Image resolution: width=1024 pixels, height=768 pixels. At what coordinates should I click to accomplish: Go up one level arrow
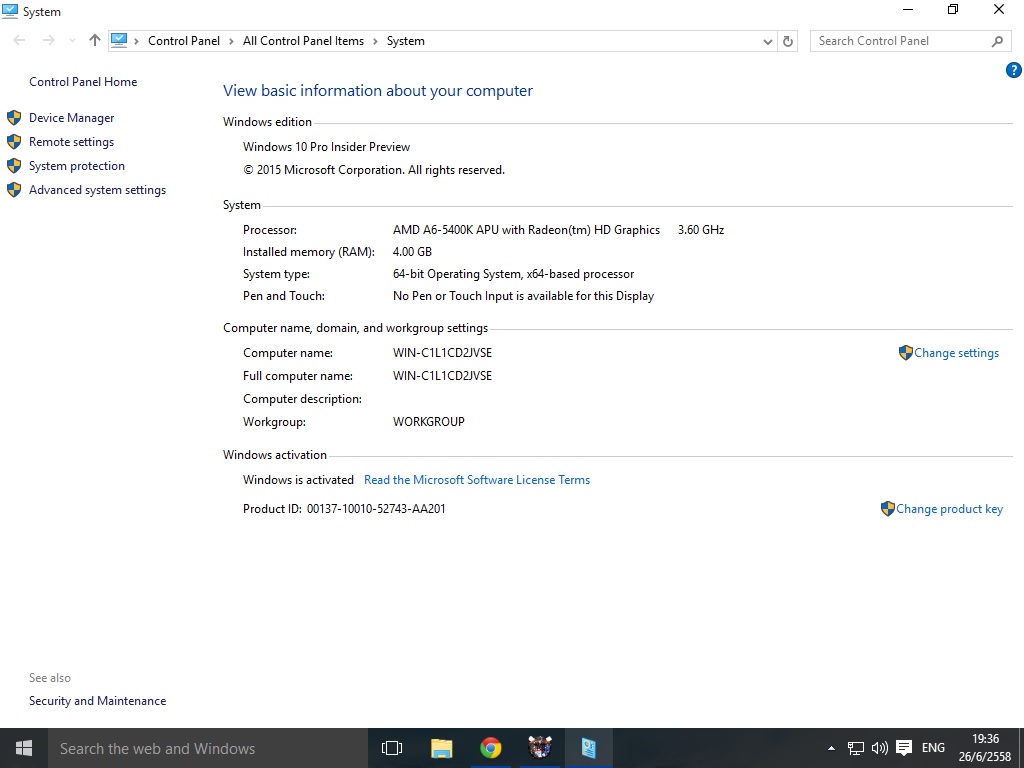point(95,40)
